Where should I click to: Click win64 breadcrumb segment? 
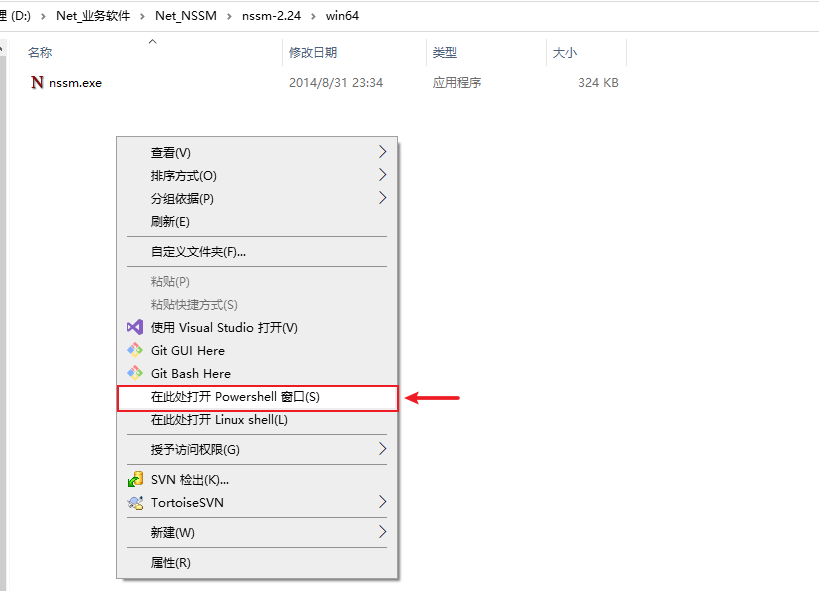342,16
